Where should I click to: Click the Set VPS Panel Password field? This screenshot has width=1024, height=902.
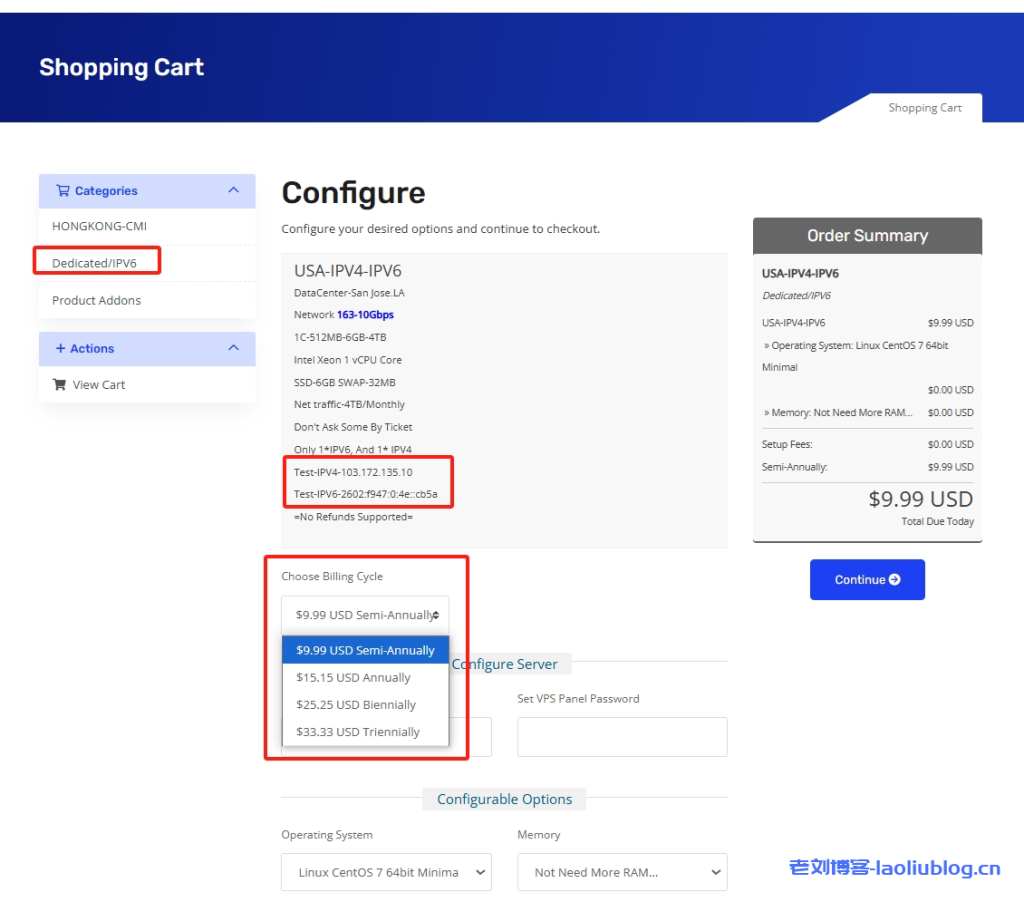(x=622, y=736)
